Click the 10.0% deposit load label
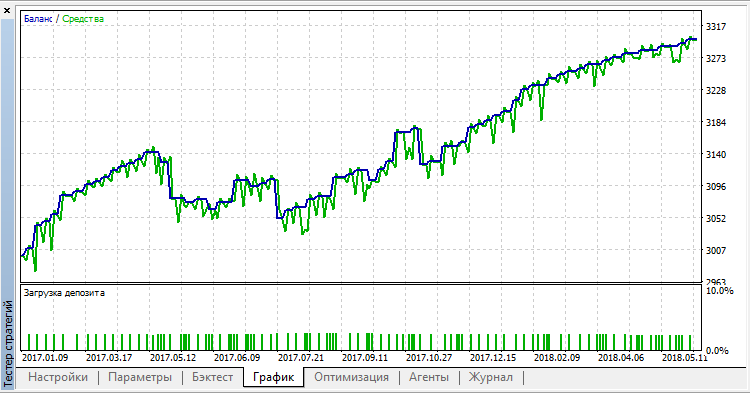 719,291
